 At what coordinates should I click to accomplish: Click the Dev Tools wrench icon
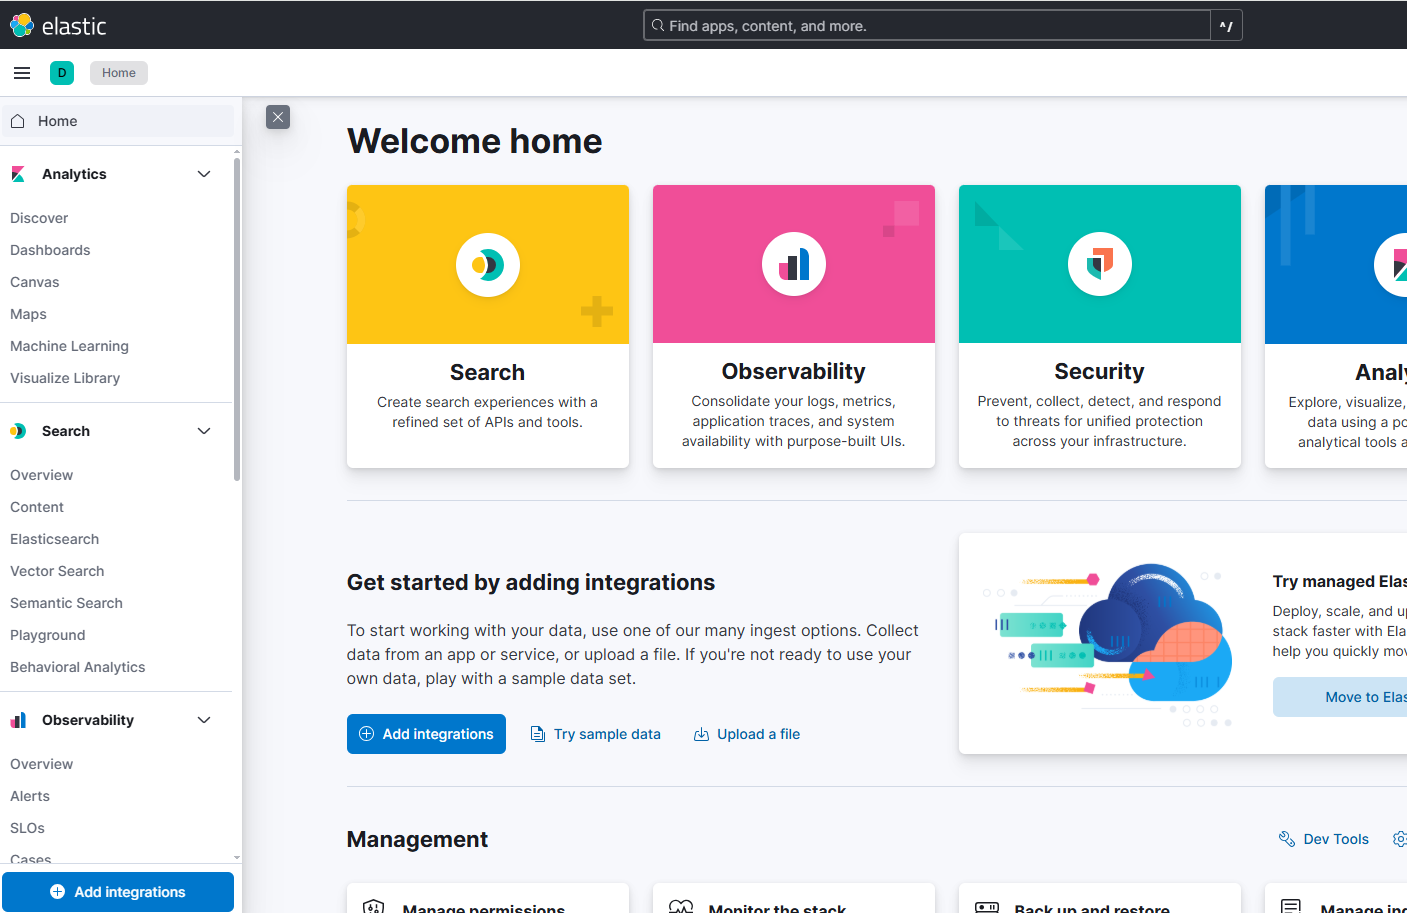point(1287,839)
